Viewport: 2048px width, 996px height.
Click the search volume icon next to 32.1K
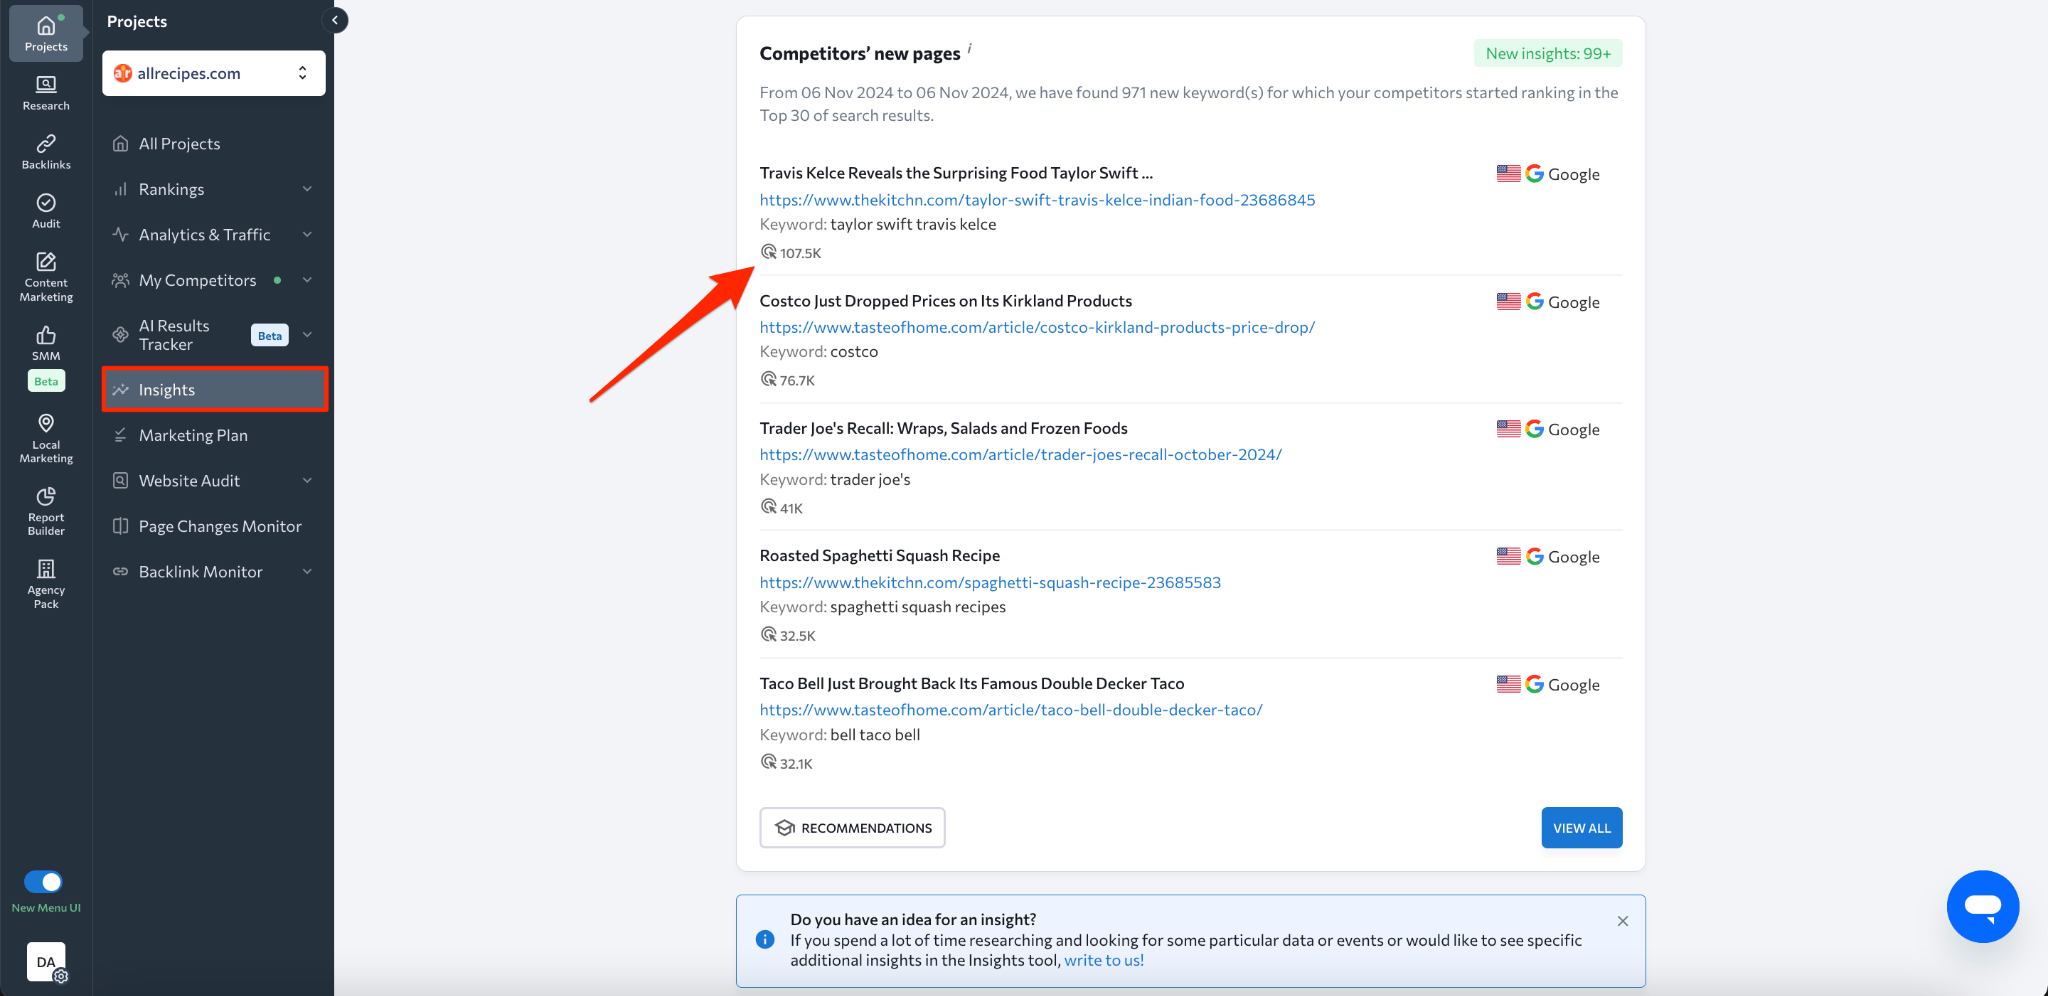[x=768, y=762]
